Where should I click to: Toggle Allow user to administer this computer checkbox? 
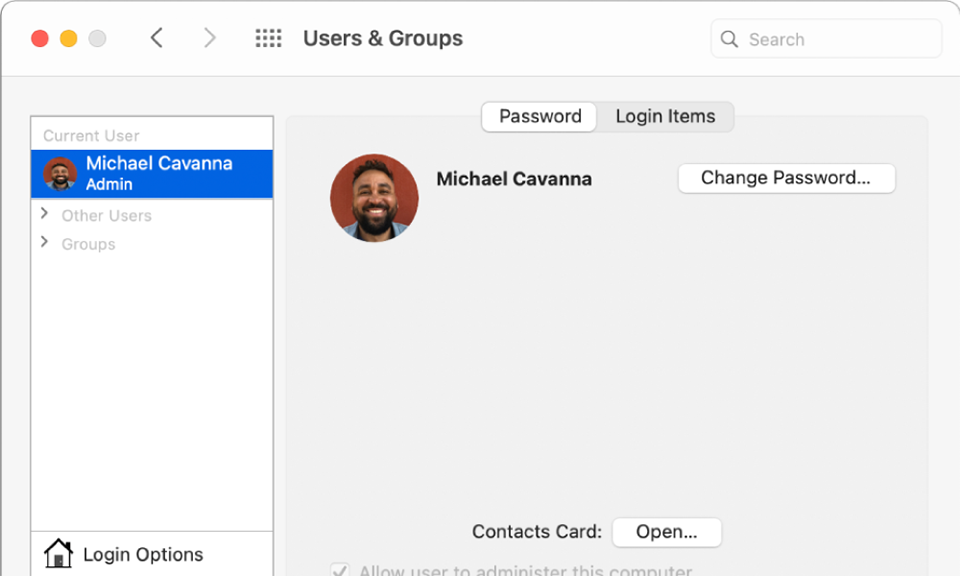340,570
